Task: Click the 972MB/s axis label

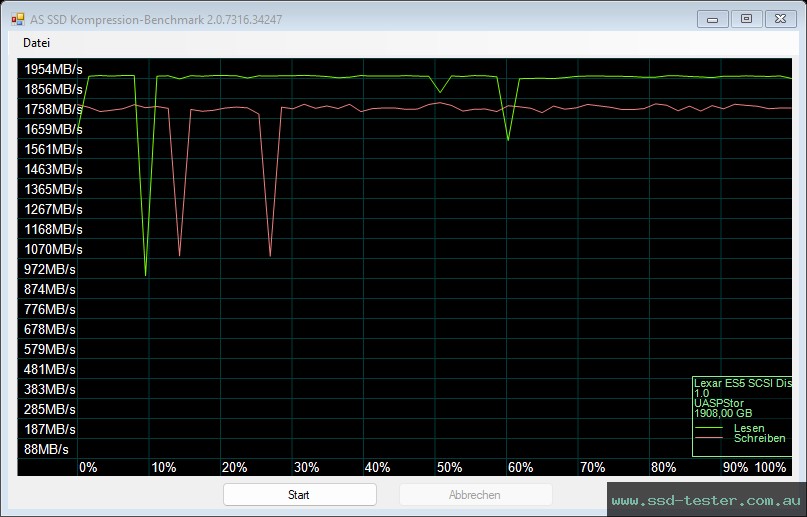Action: click(49, 270)
